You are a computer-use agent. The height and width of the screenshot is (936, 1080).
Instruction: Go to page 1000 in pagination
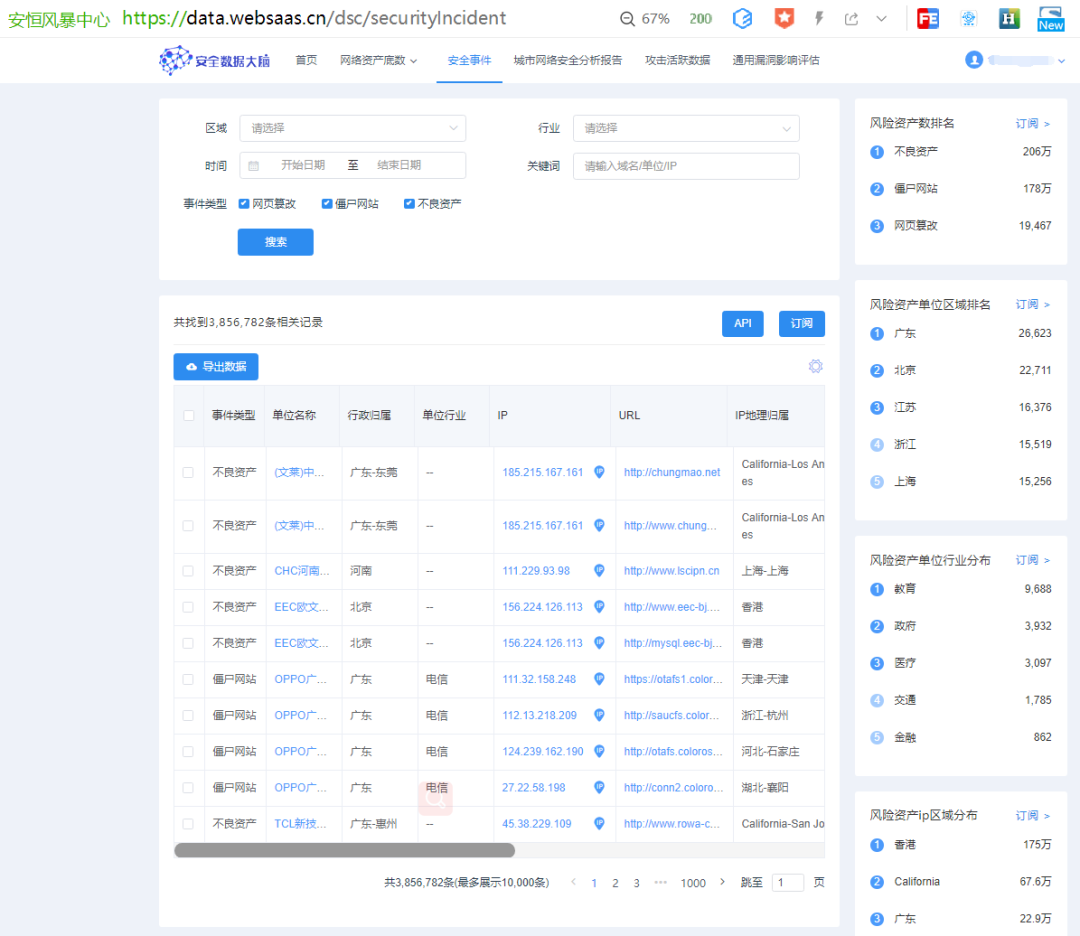693,883
